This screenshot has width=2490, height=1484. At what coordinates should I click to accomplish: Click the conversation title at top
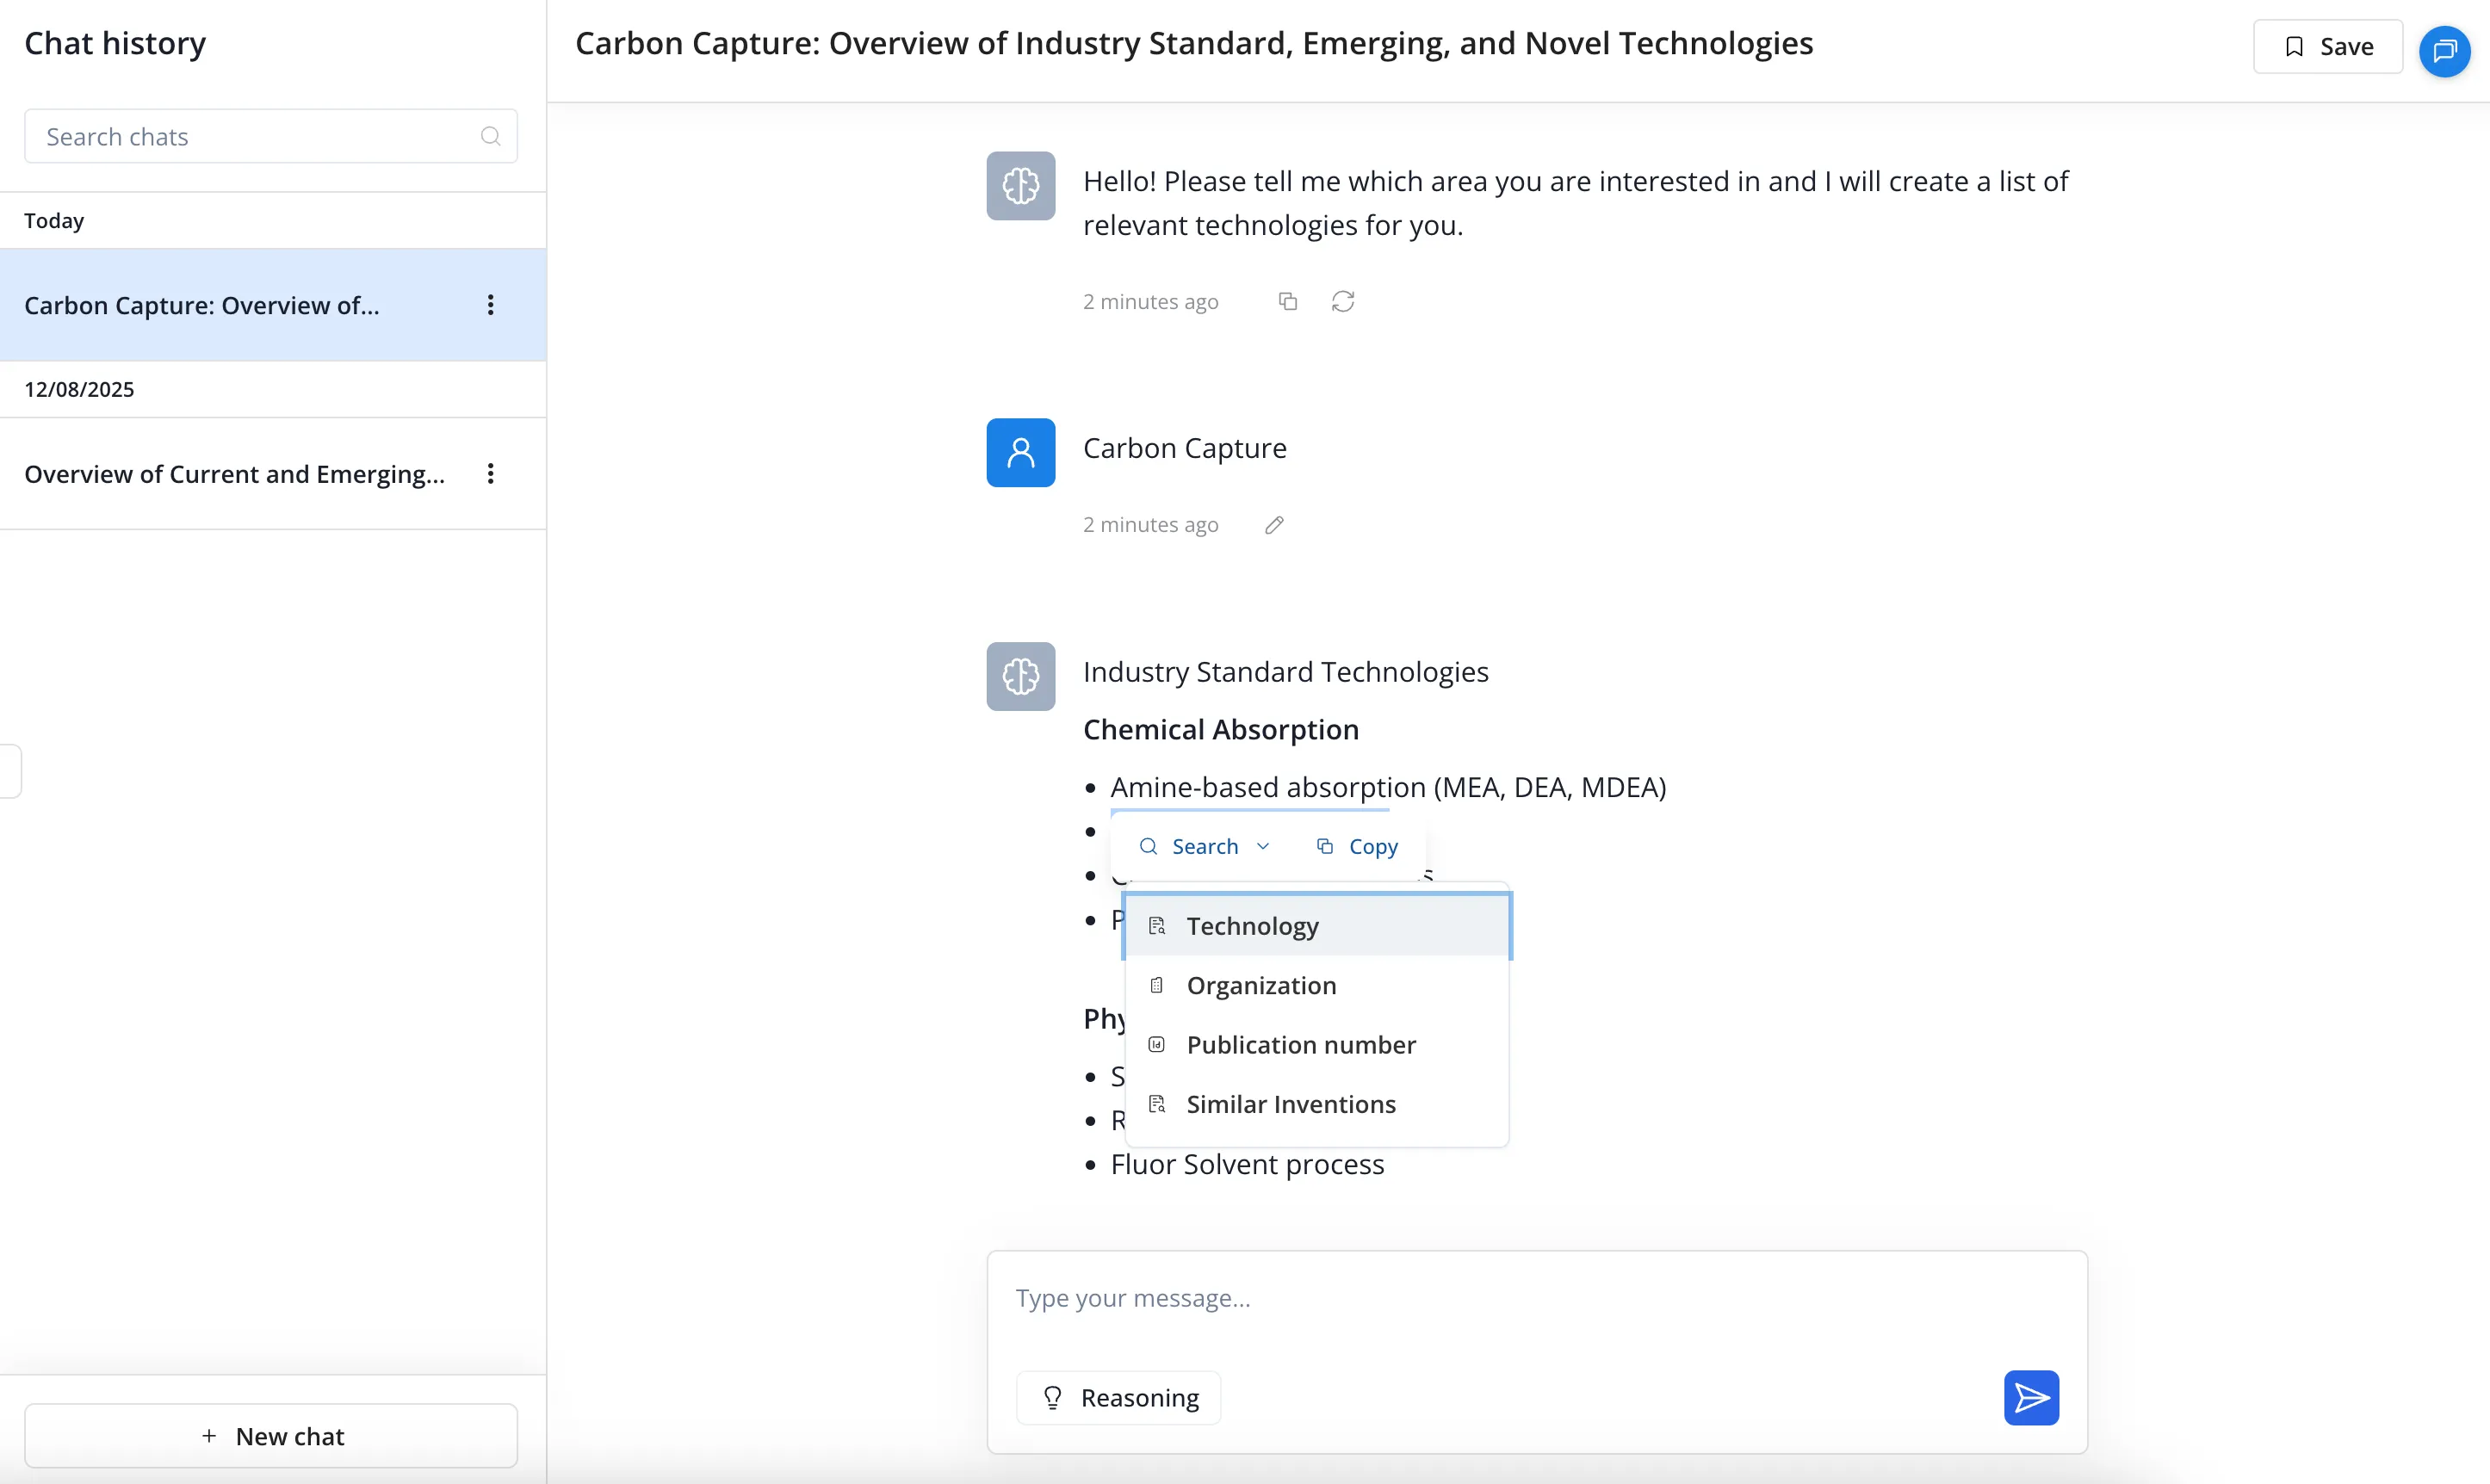point(1193,43)
